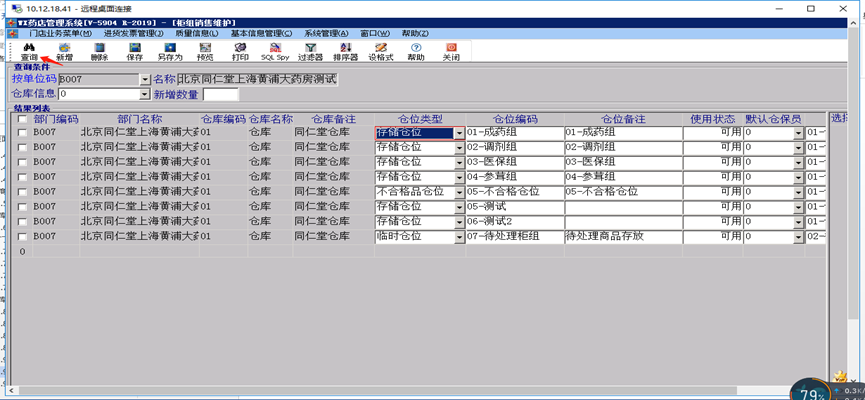The height and width of the screenshot is (400, 865).
Task: Open 仓位类型 dropdown for 02-调剂组 row
Action: tap(459, 148)
